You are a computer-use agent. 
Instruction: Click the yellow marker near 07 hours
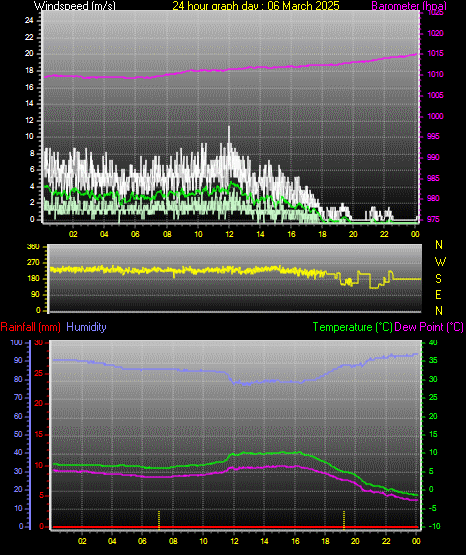[x=159, y=520]
